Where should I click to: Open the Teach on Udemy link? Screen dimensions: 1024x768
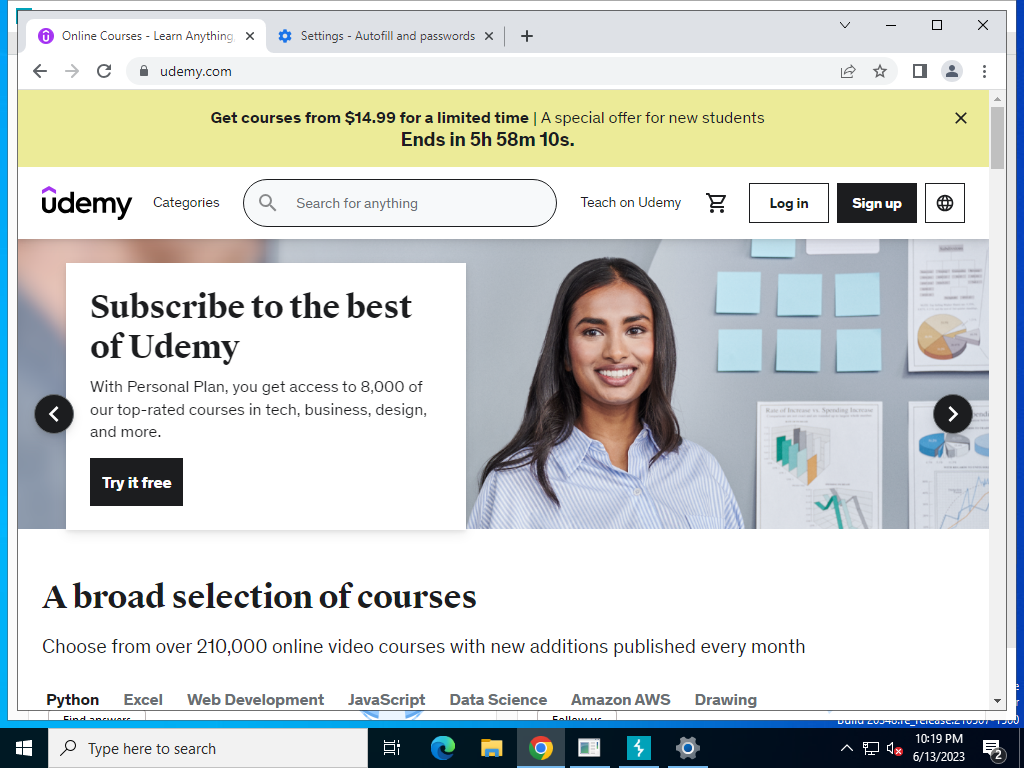(631, 202)
